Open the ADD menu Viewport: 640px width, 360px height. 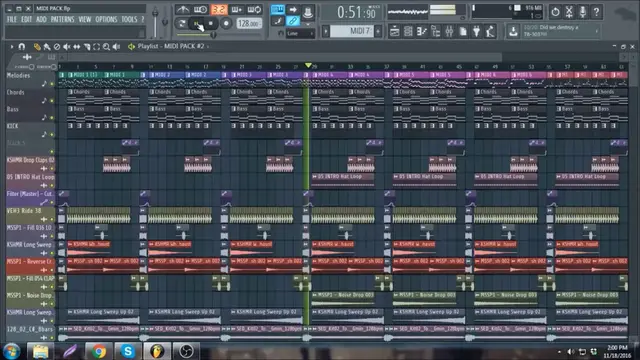(x=41, y=20)
